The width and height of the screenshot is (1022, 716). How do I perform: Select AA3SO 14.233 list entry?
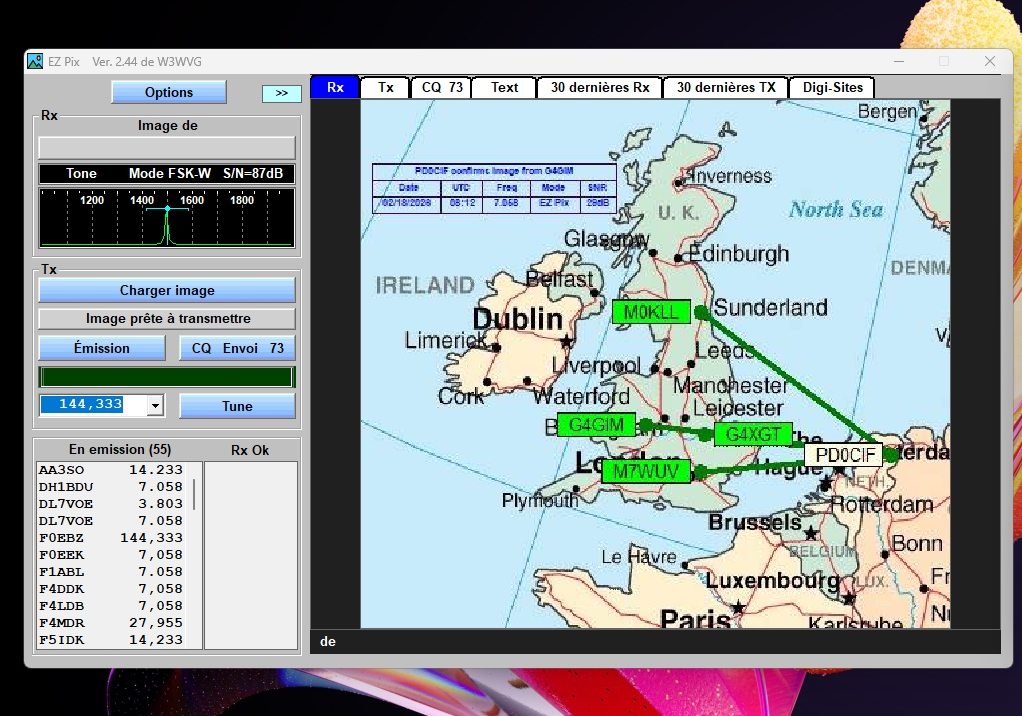pos(110,469)
